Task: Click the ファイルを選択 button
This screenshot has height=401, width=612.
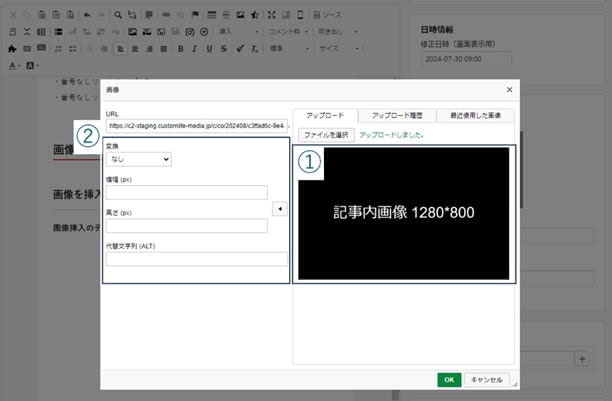Action: pyautogui.click(x=326, y=135)
